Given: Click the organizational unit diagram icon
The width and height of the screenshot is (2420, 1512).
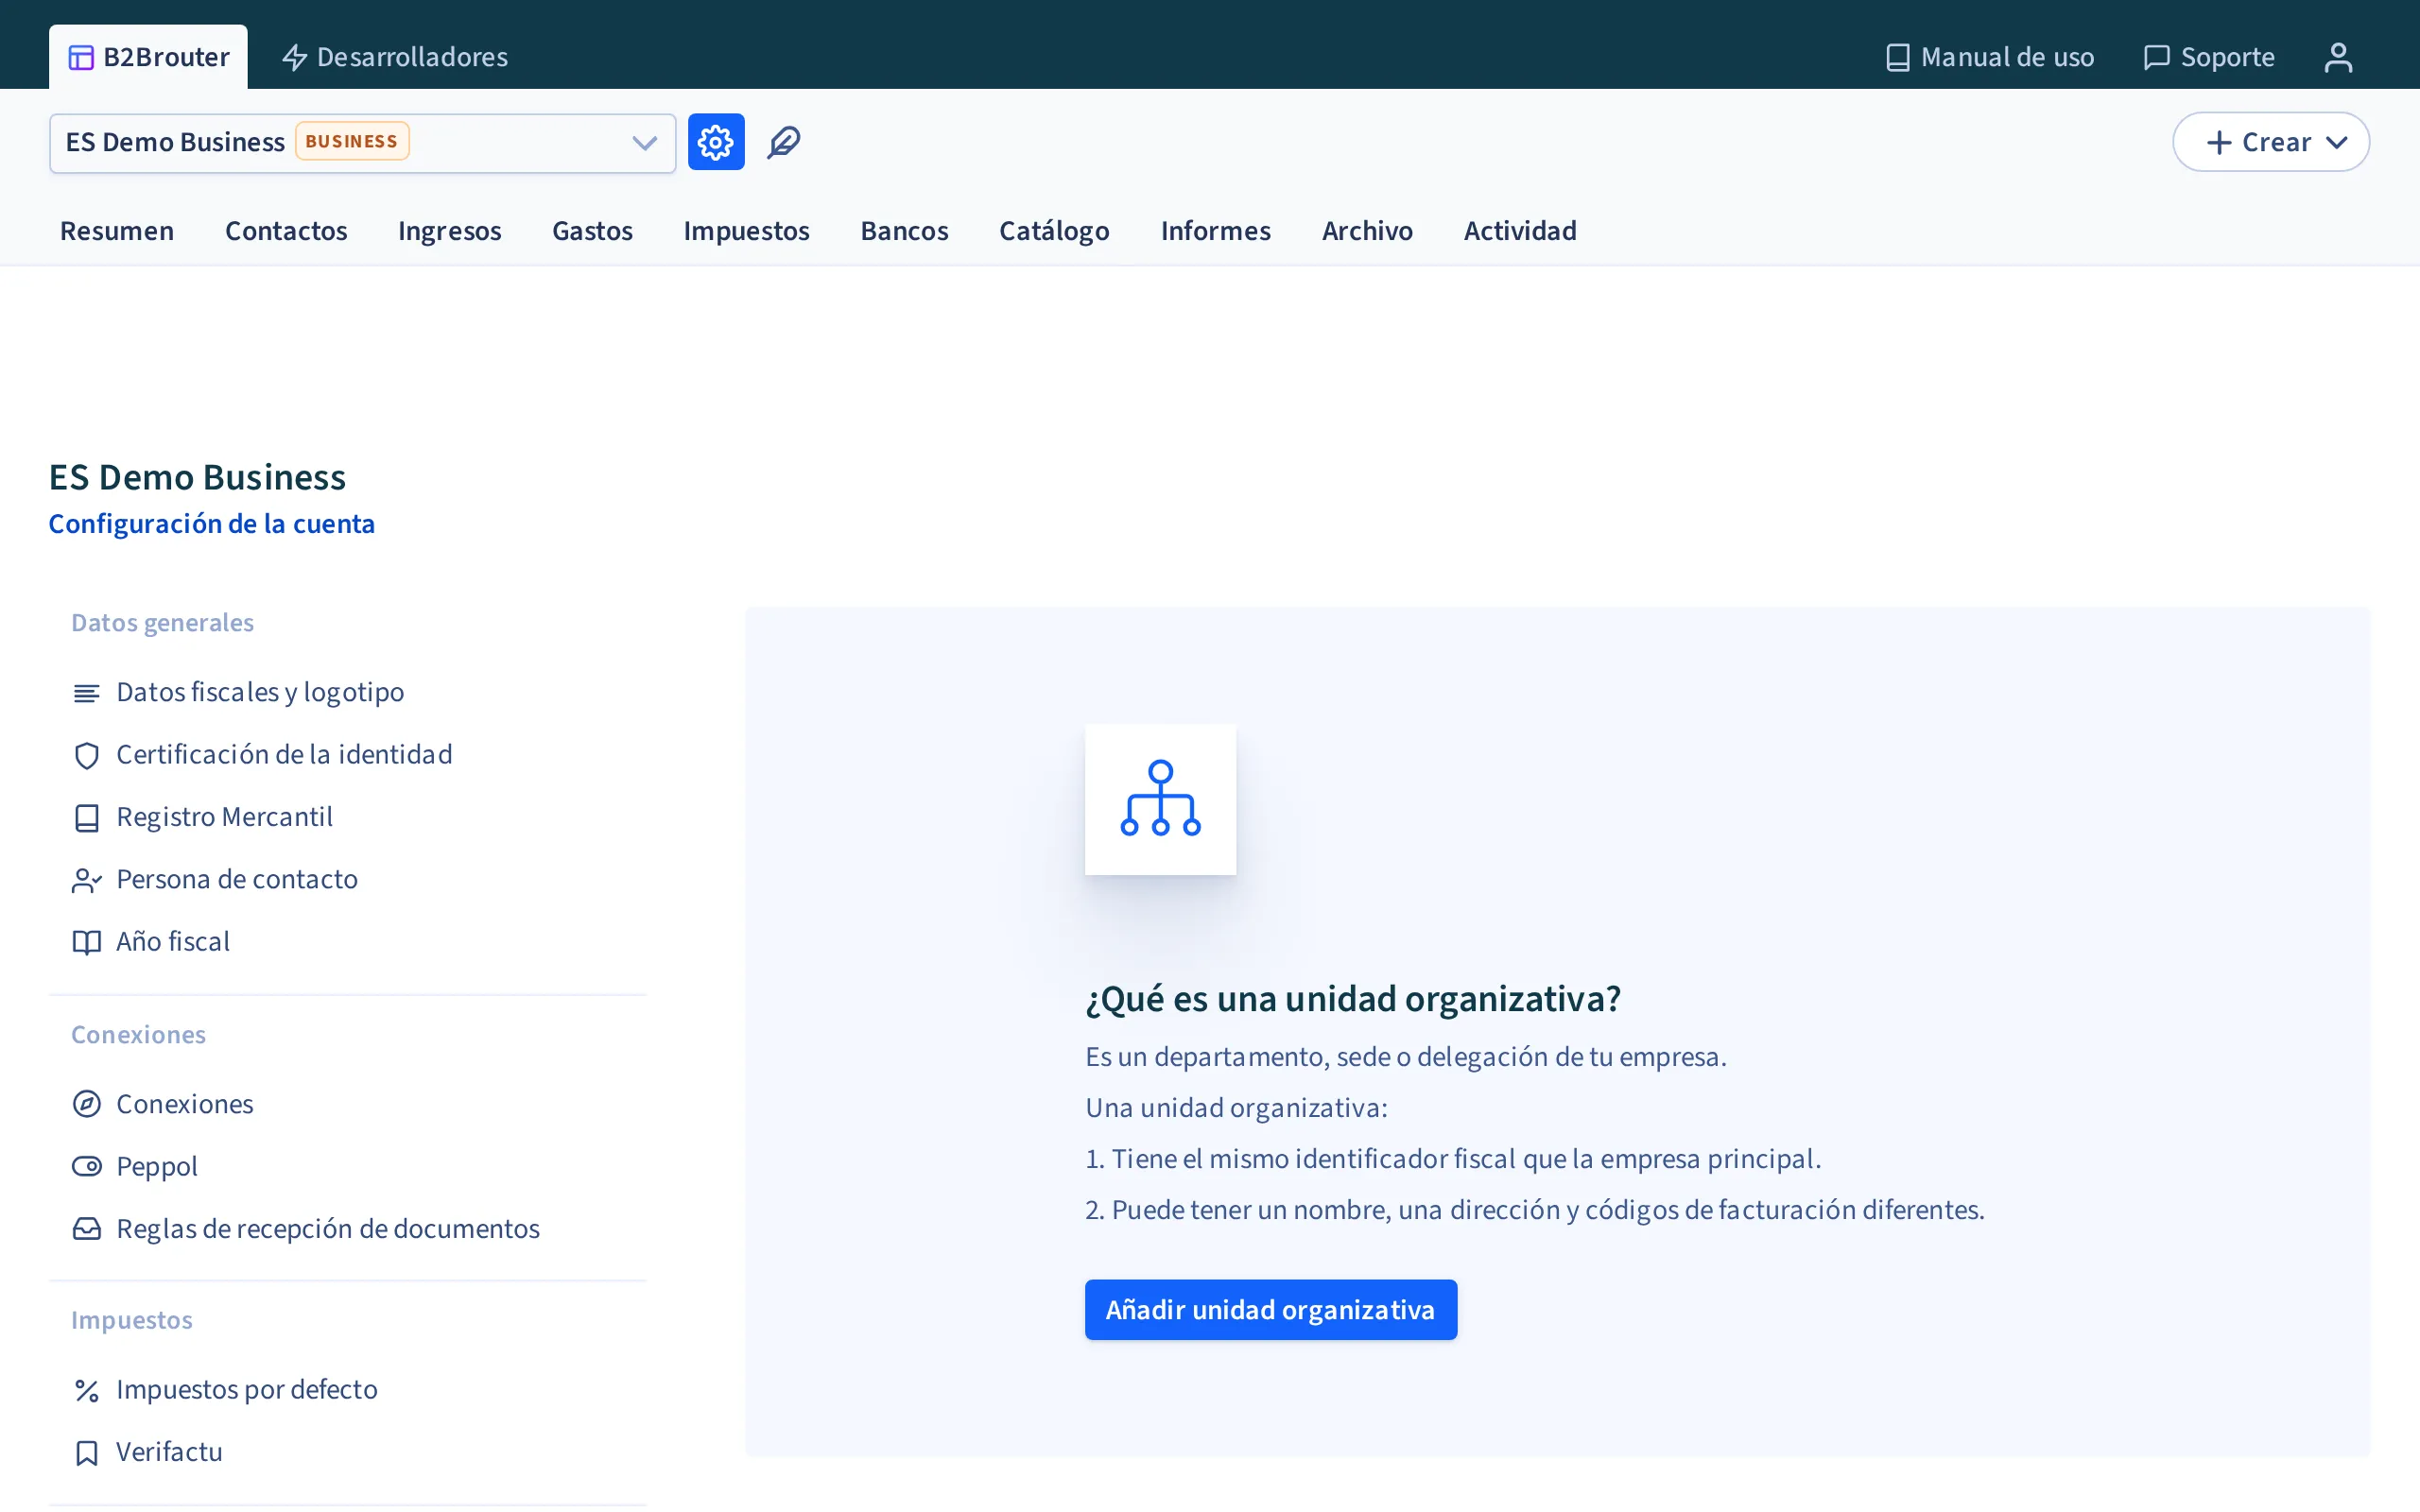Looking at the screenshot, I should pyautogui.click(x=1160, y=799).
